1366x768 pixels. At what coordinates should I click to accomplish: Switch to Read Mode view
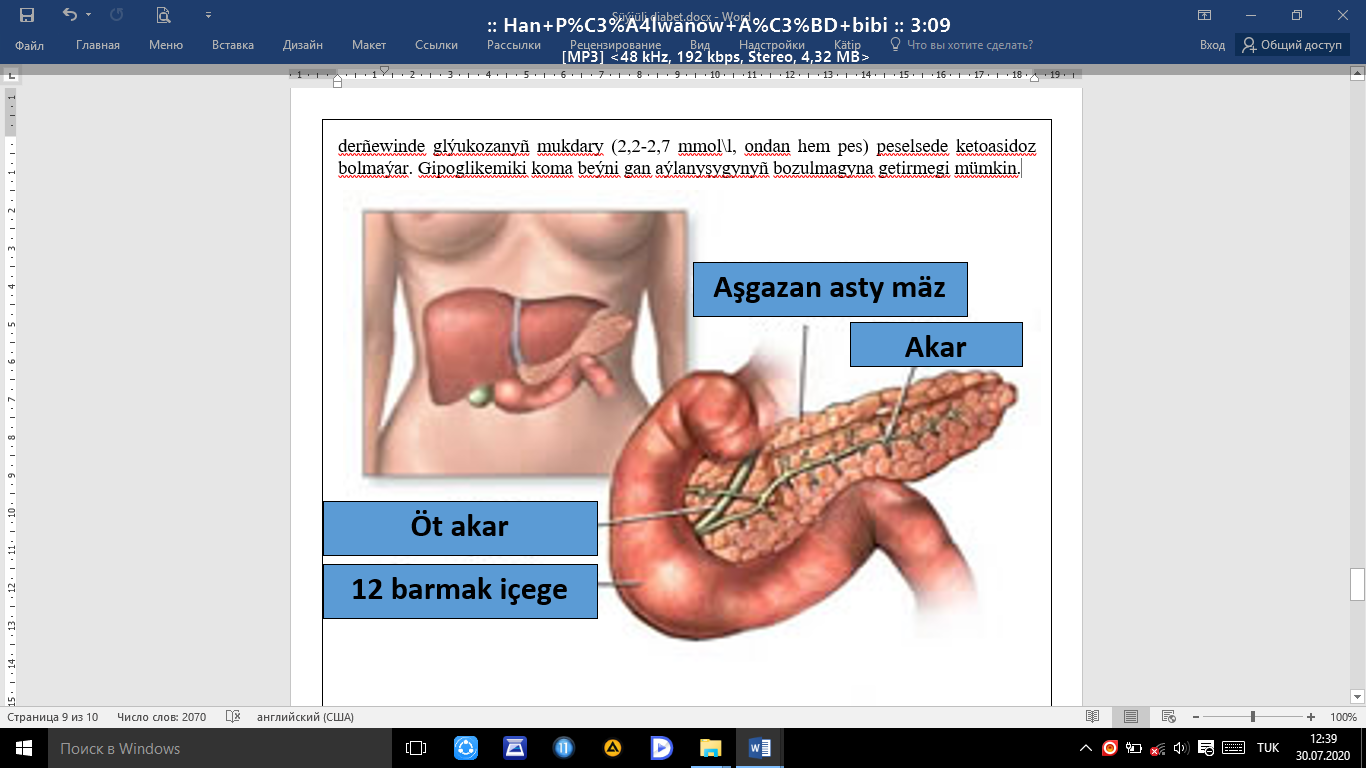tap(1093, 717)
